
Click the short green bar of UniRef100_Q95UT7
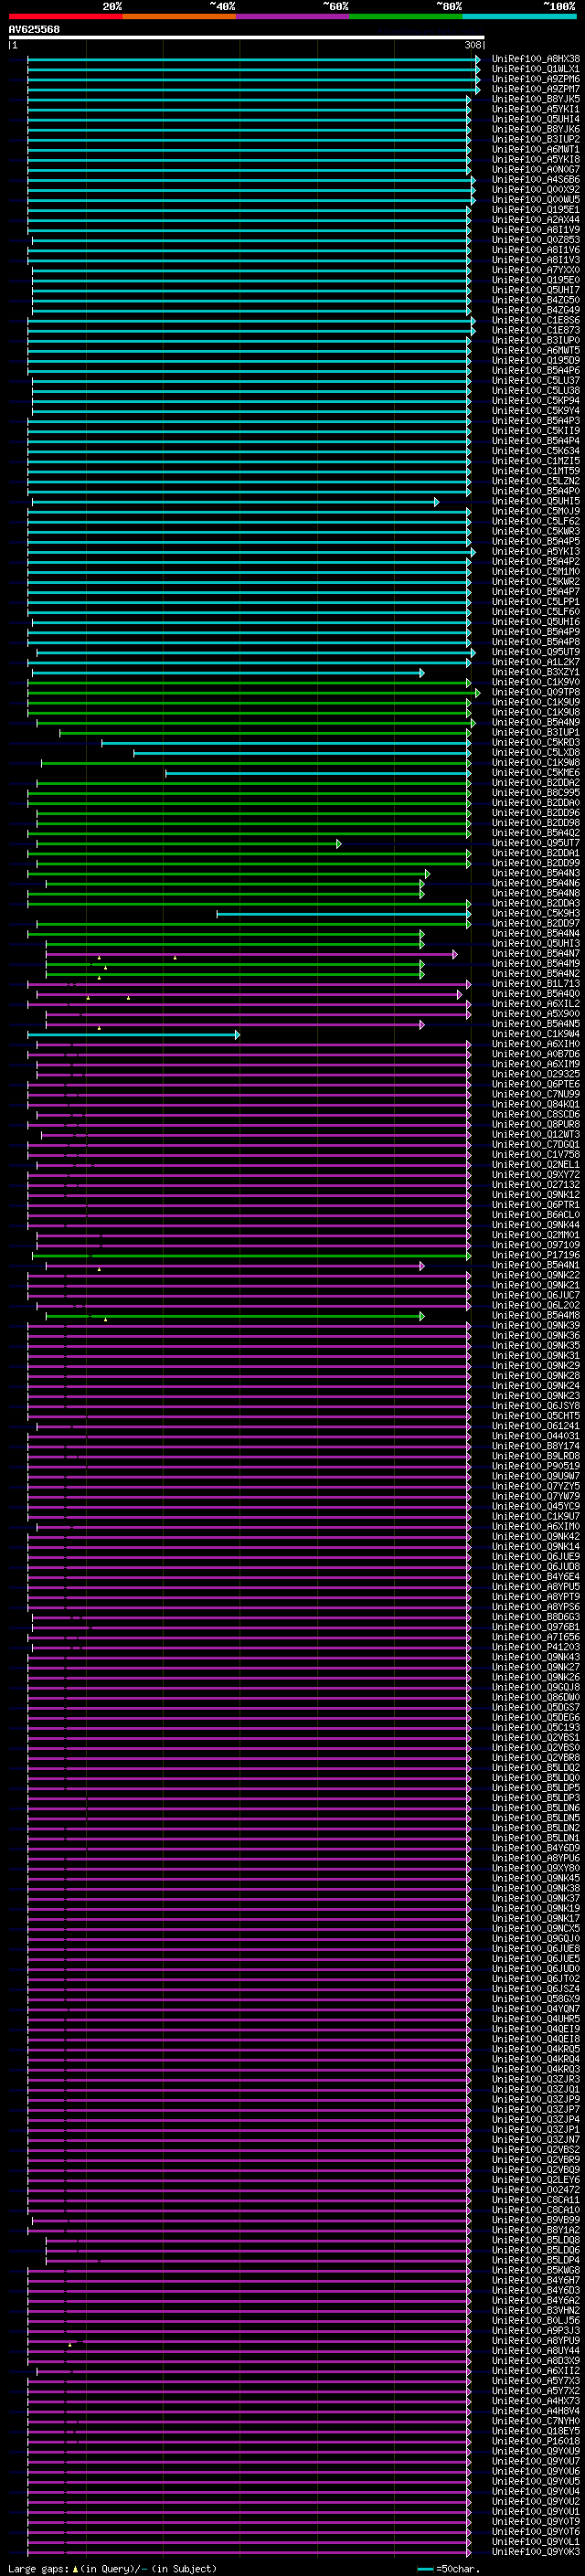tap(189, 844)
